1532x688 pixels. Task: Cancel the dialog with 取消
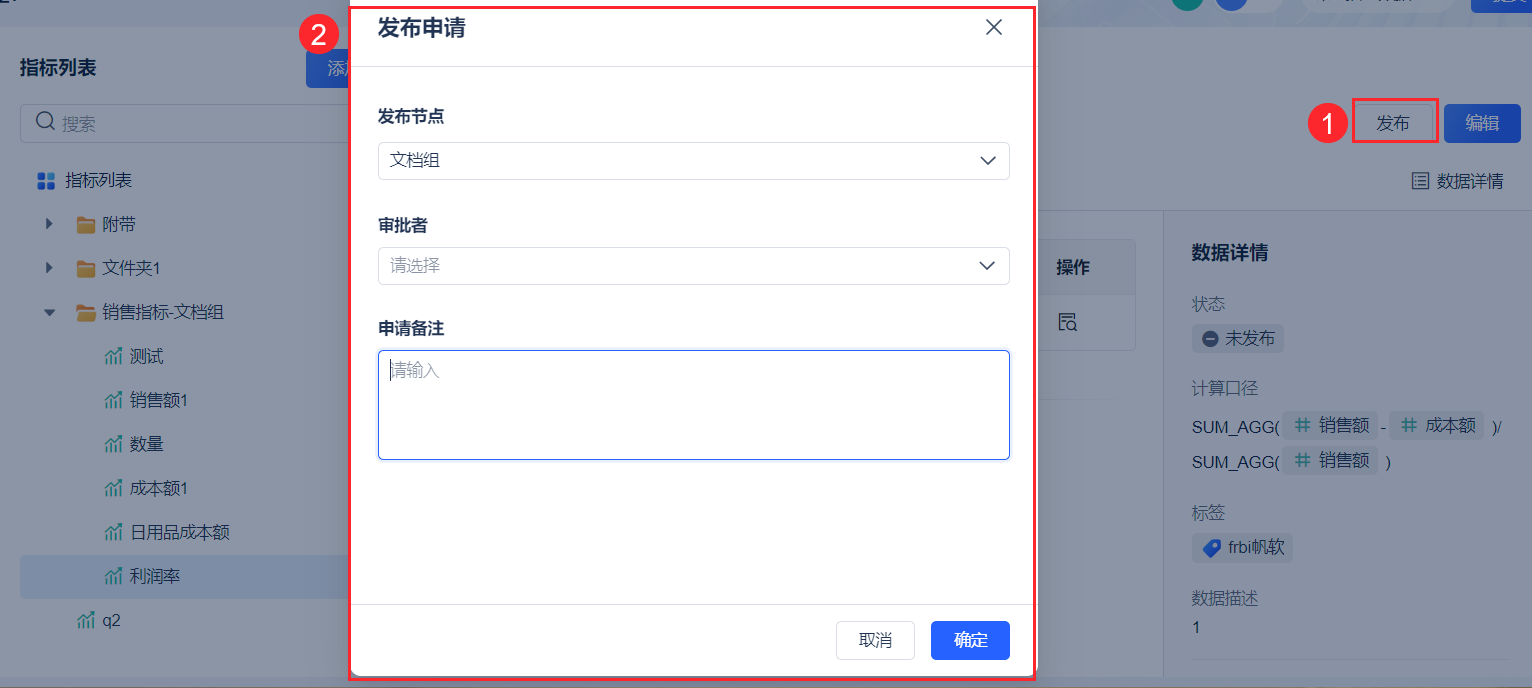tap(875, 641)
